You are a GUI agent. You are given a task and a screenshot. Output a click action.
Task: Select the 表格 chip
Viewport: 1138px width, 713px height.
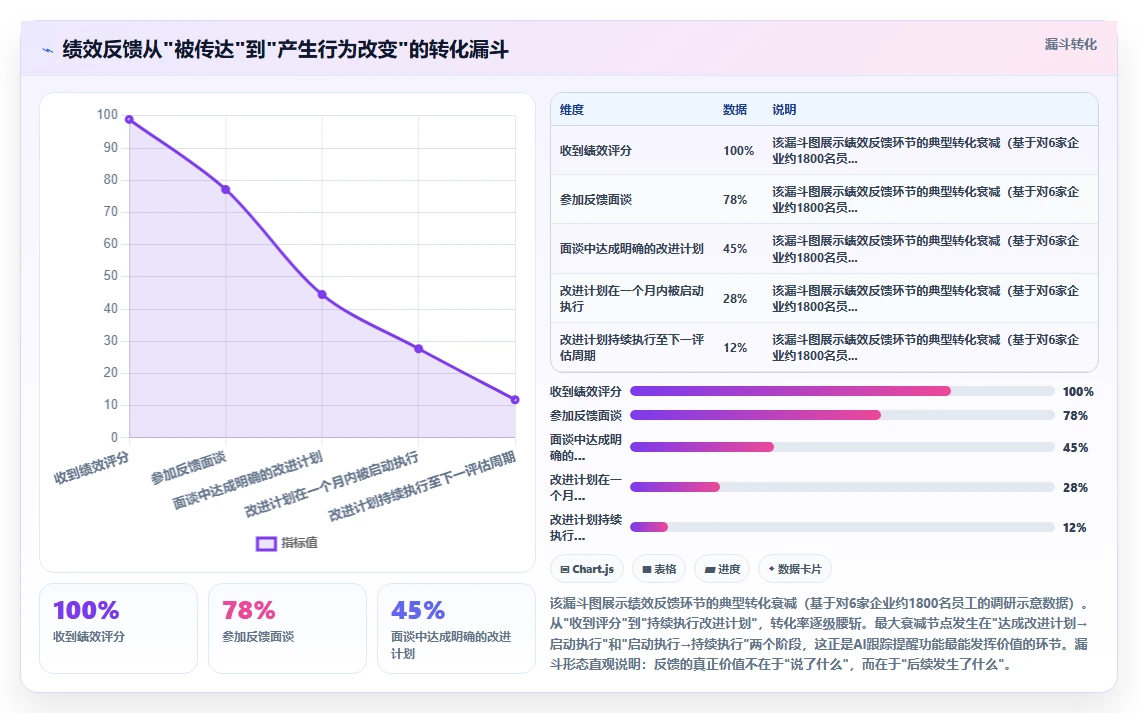click(x=659, y=569)
